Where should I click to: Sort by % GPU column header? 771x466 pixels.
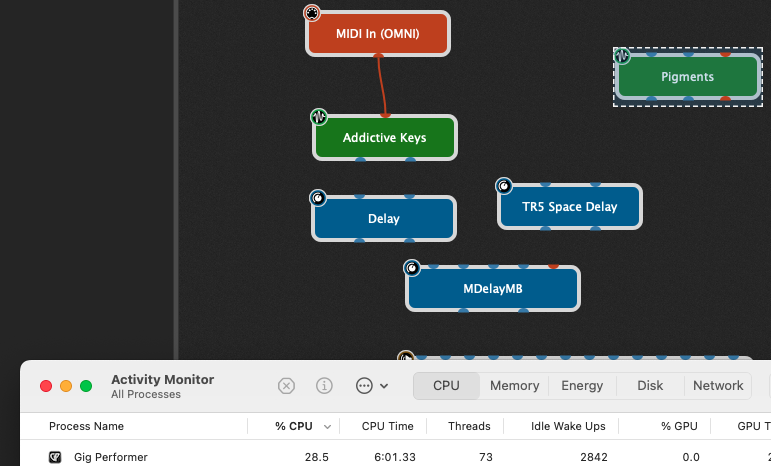pos(679,426)
